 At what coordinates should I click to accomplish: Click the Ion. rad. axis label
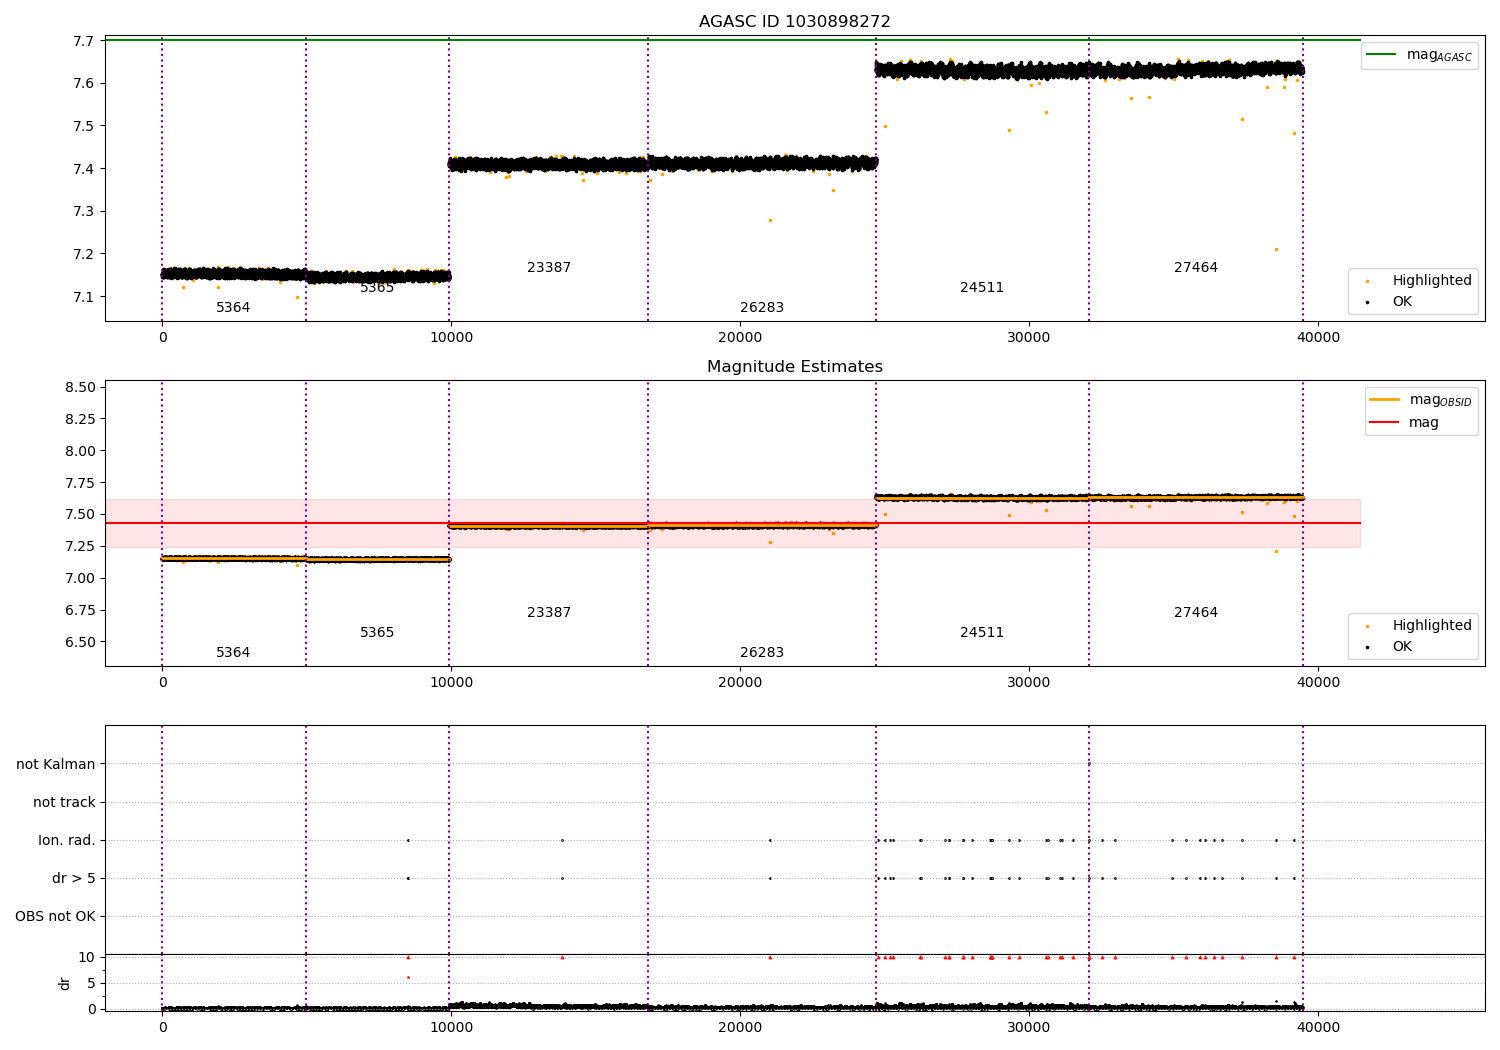[67, 841]
